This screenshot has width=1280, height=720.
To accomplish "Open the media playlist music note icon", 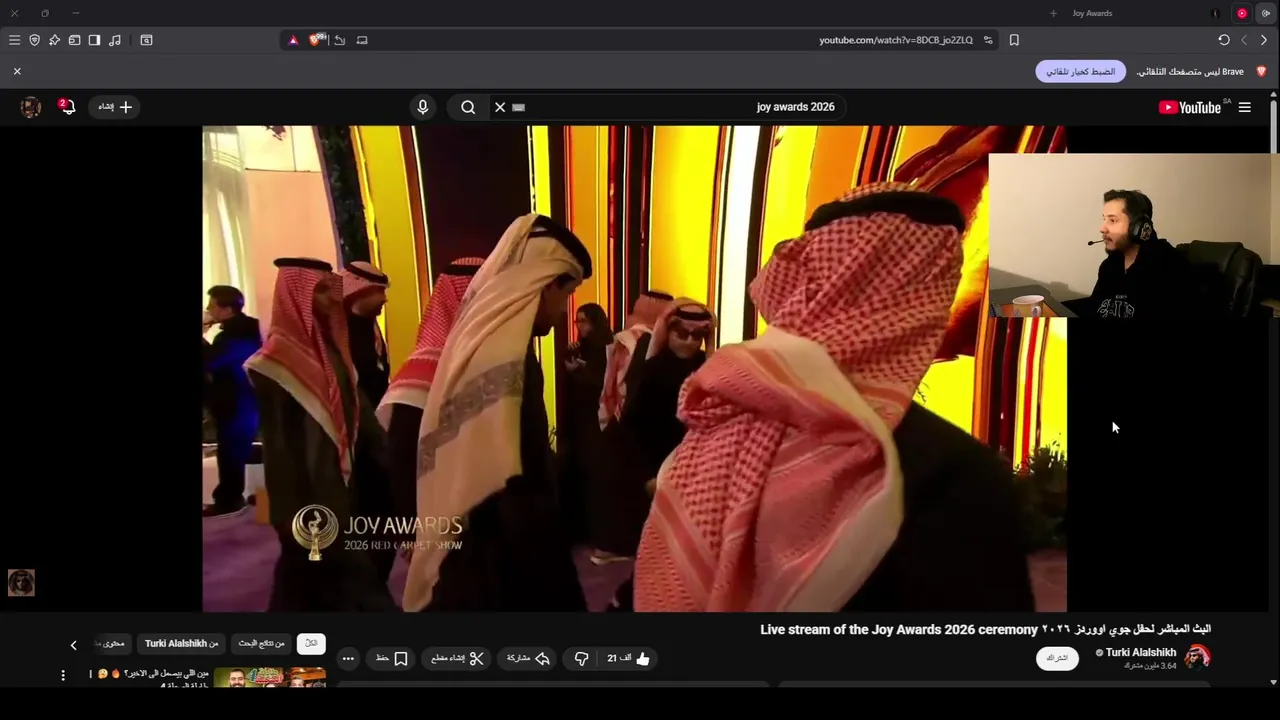I will pos(115,40).
